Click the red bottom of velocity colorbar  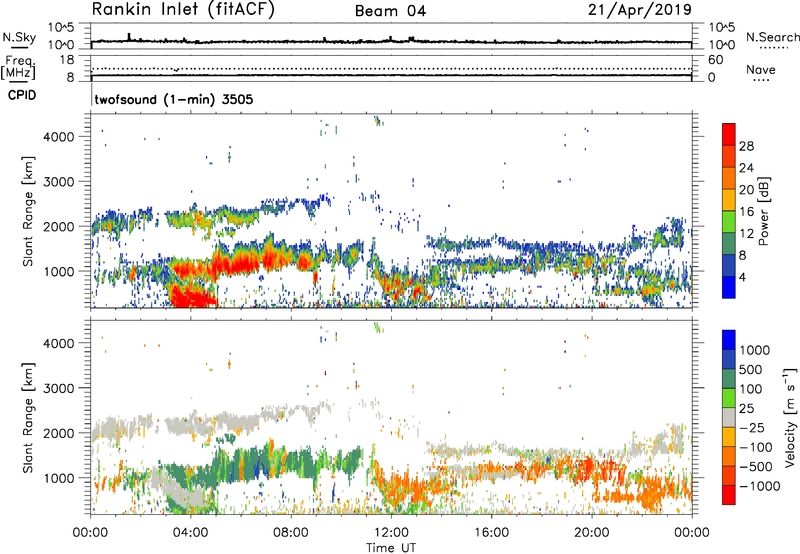[729, 495]
